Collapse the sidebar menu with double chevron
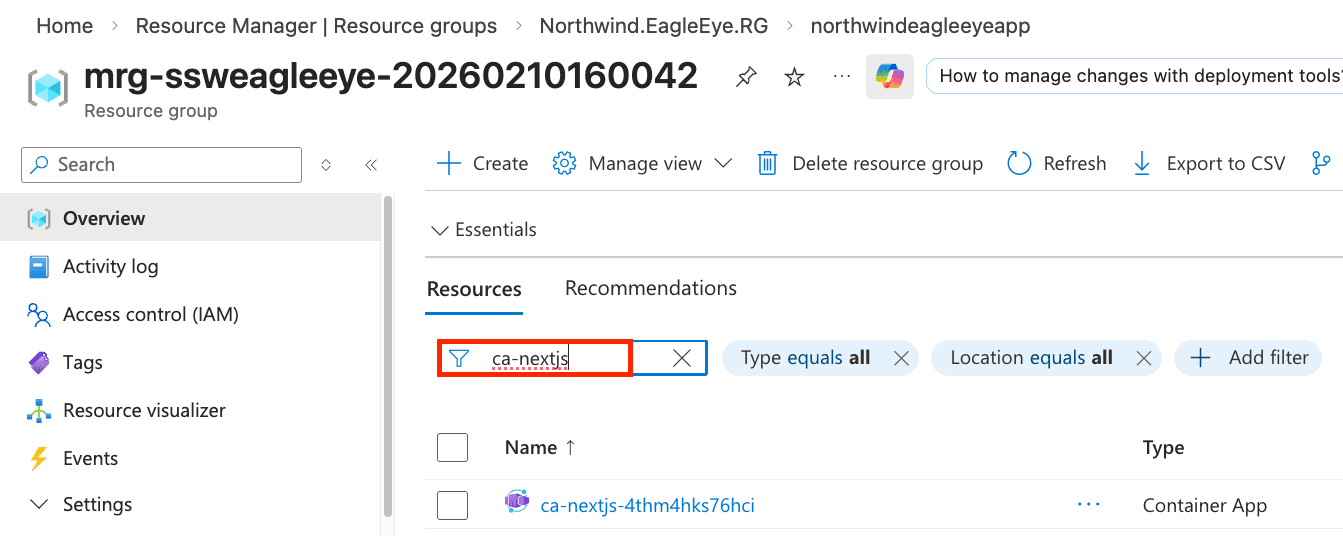The image size is (1343, 536). pos(371,165)
